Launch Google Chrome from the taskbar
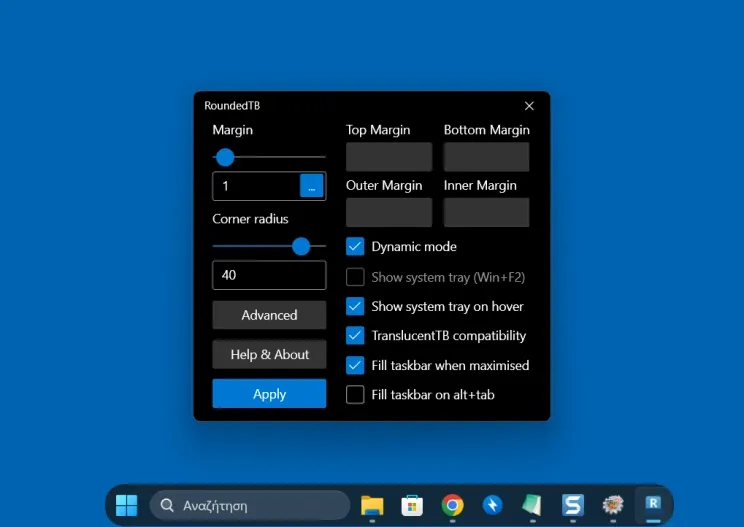 (452, 505)
